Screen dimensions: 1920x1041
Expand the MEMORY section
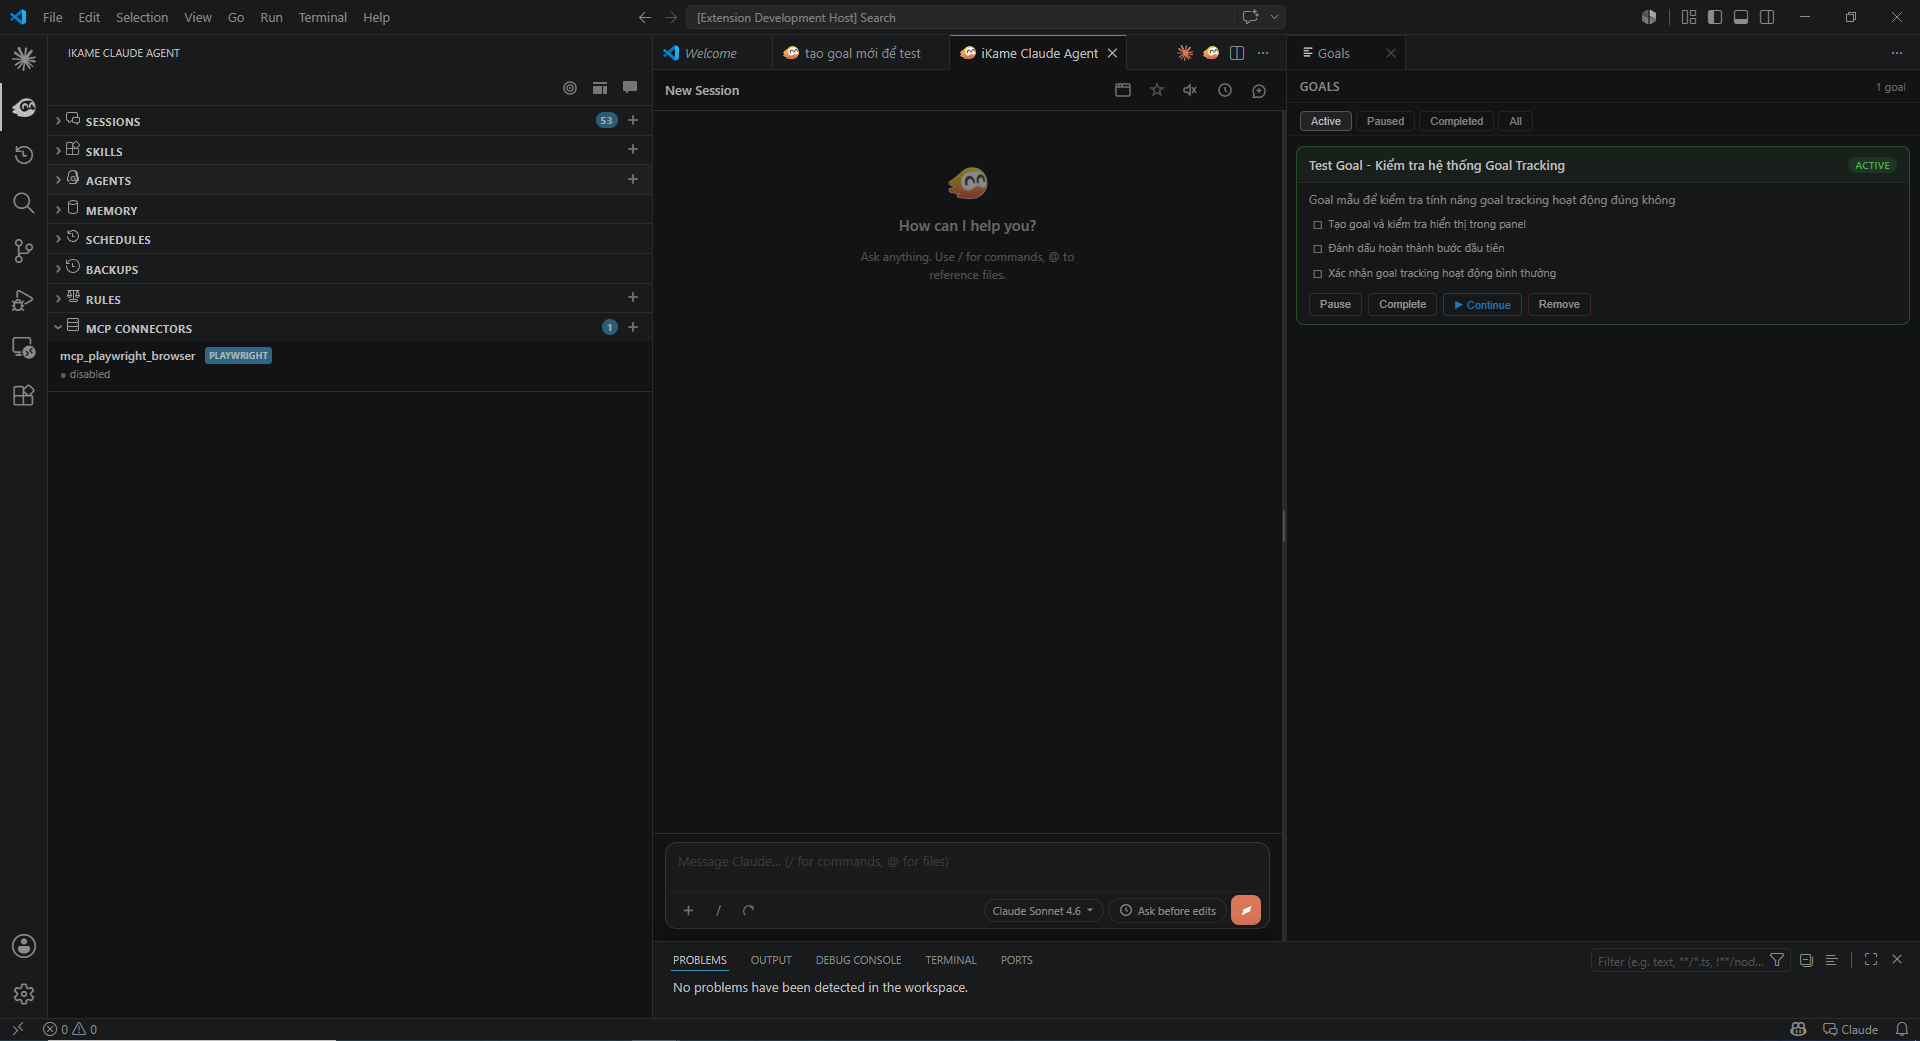[349, 210]
